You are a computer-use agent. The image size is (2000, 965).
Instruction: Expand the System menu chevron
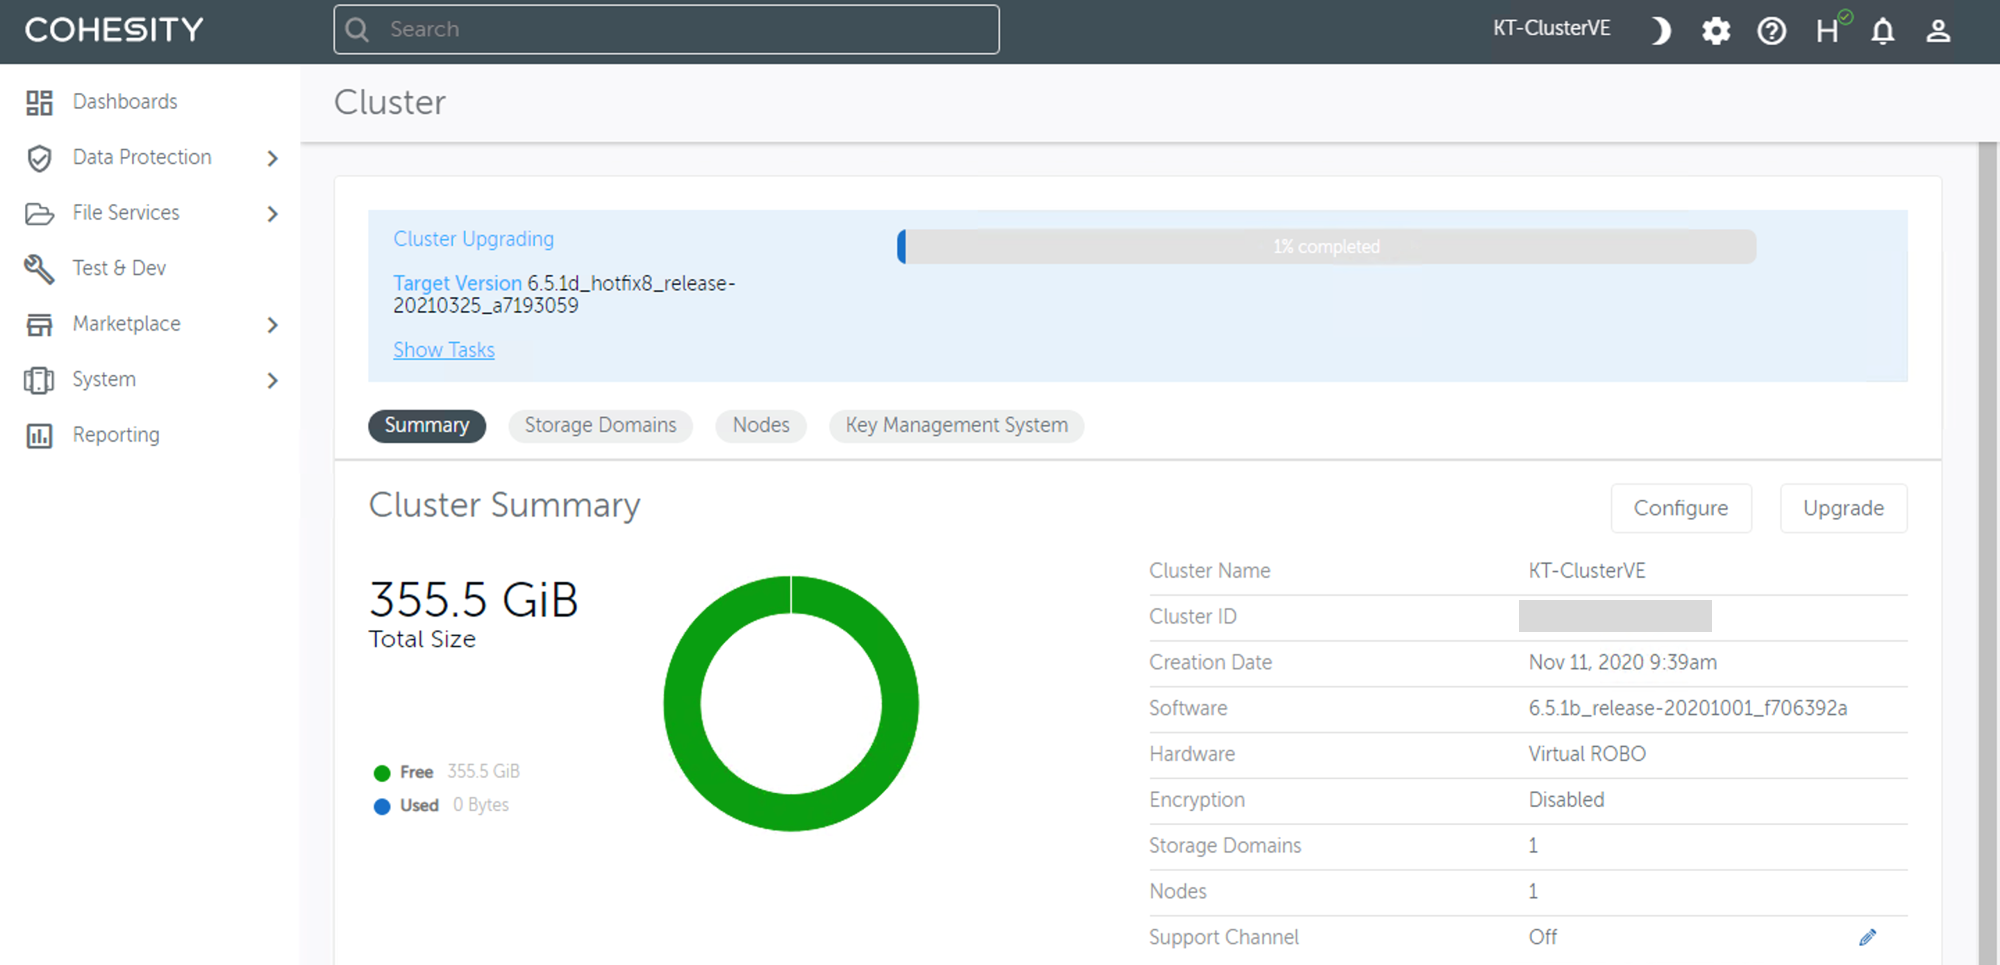[272, 380]
